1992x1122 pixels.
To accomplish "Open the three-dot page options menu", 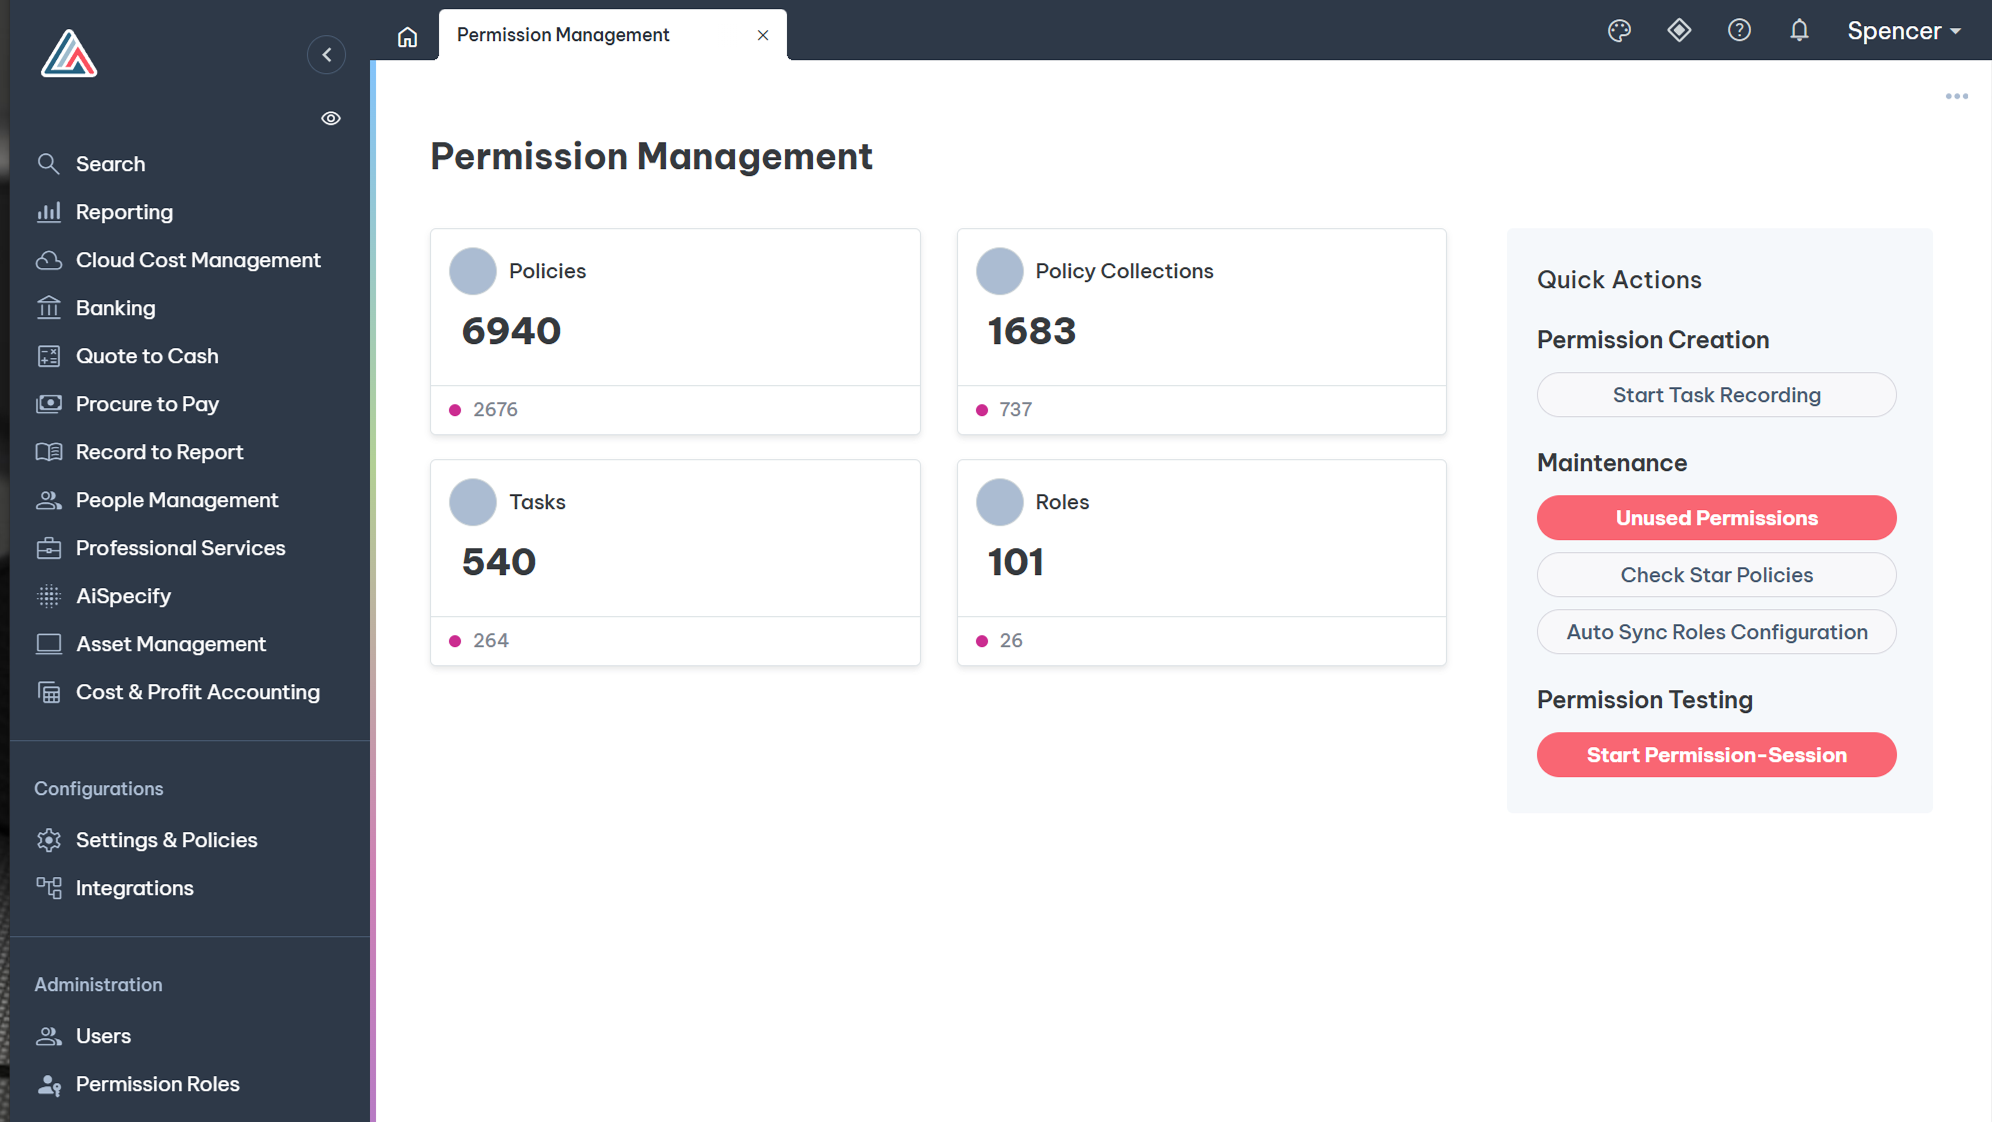I will click(1956, 97).
